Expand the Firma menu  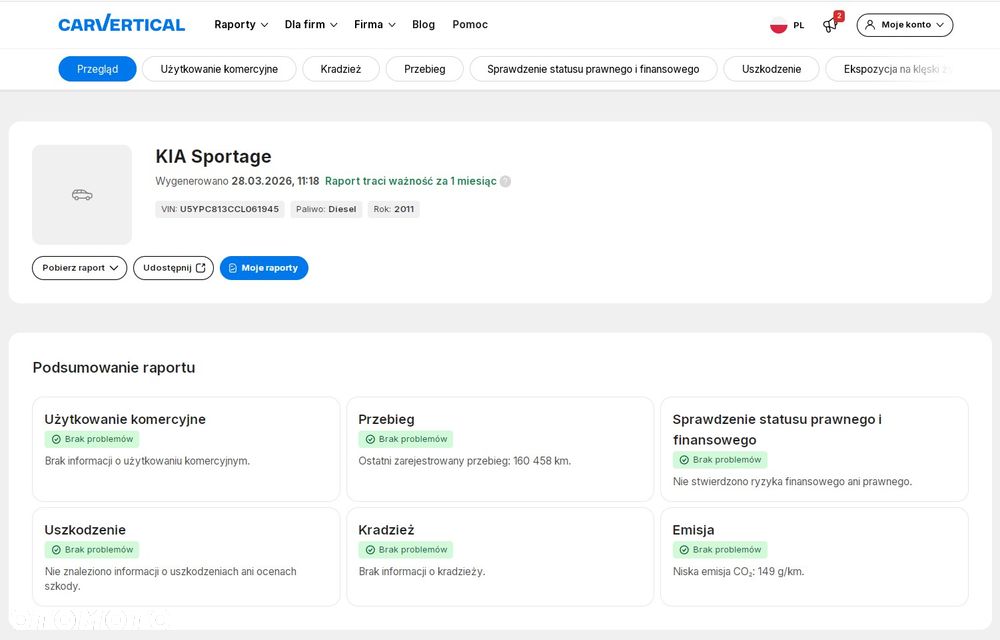374,24
